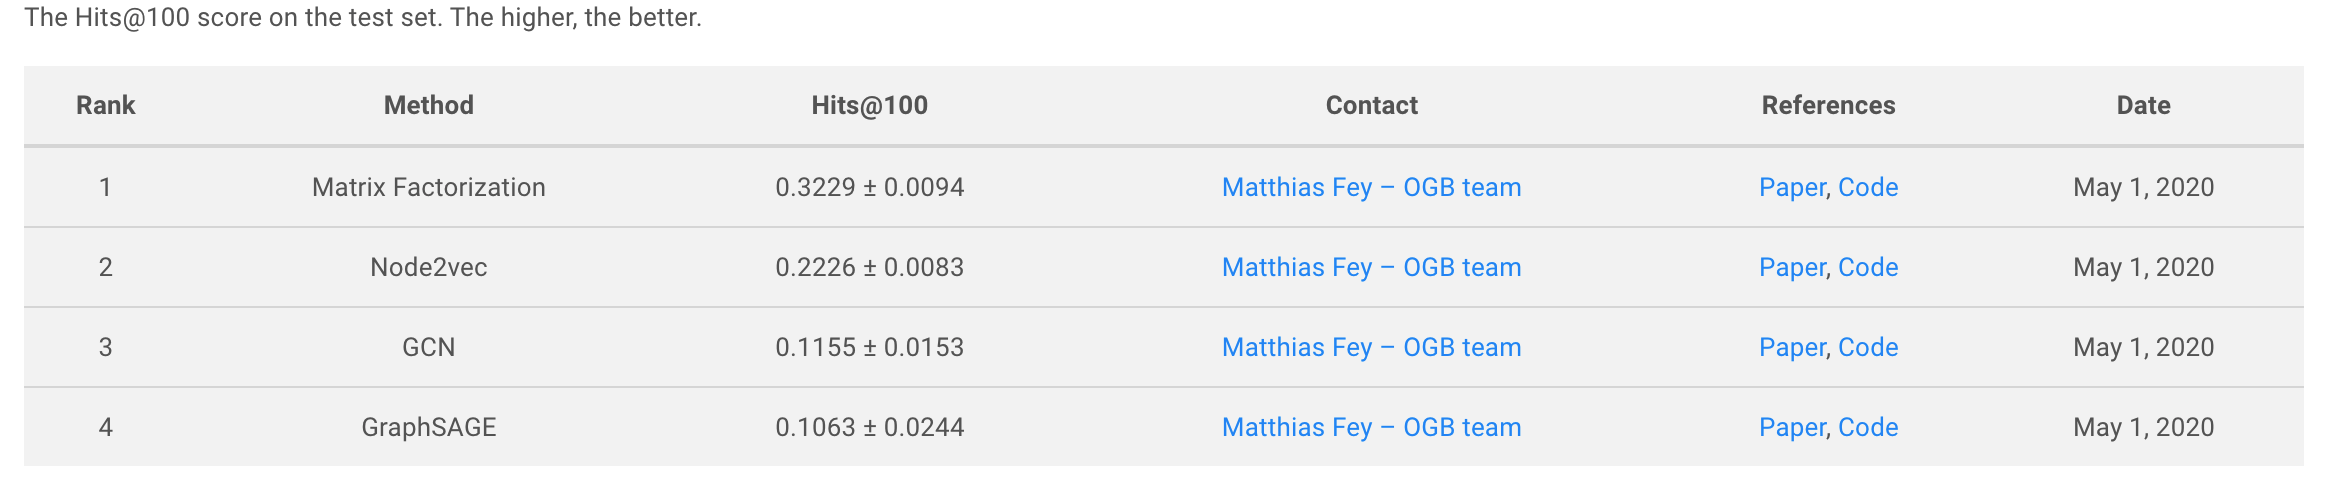Open Paper link for GraphSAGE
2330x482 pixels.
point(1792,427)
